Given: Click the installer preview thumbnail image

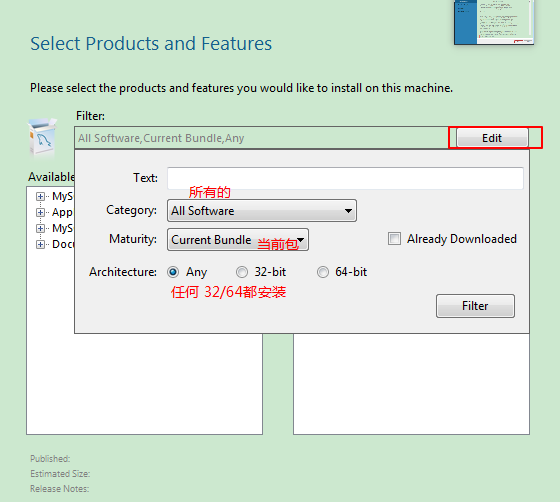Looking at the screenshot, I should pos(494,22).
